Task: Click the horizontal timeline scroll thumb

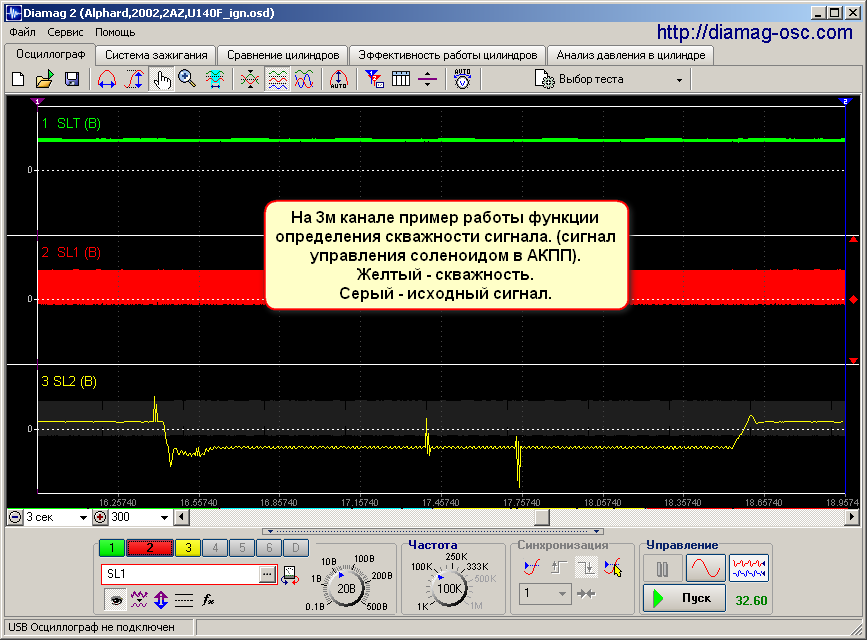Action: tap(542, 517)
